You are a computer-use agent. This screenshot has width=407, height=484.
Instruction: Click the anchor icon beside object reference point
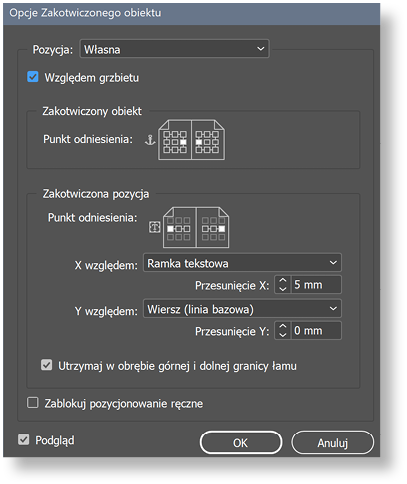click(150, 140)
